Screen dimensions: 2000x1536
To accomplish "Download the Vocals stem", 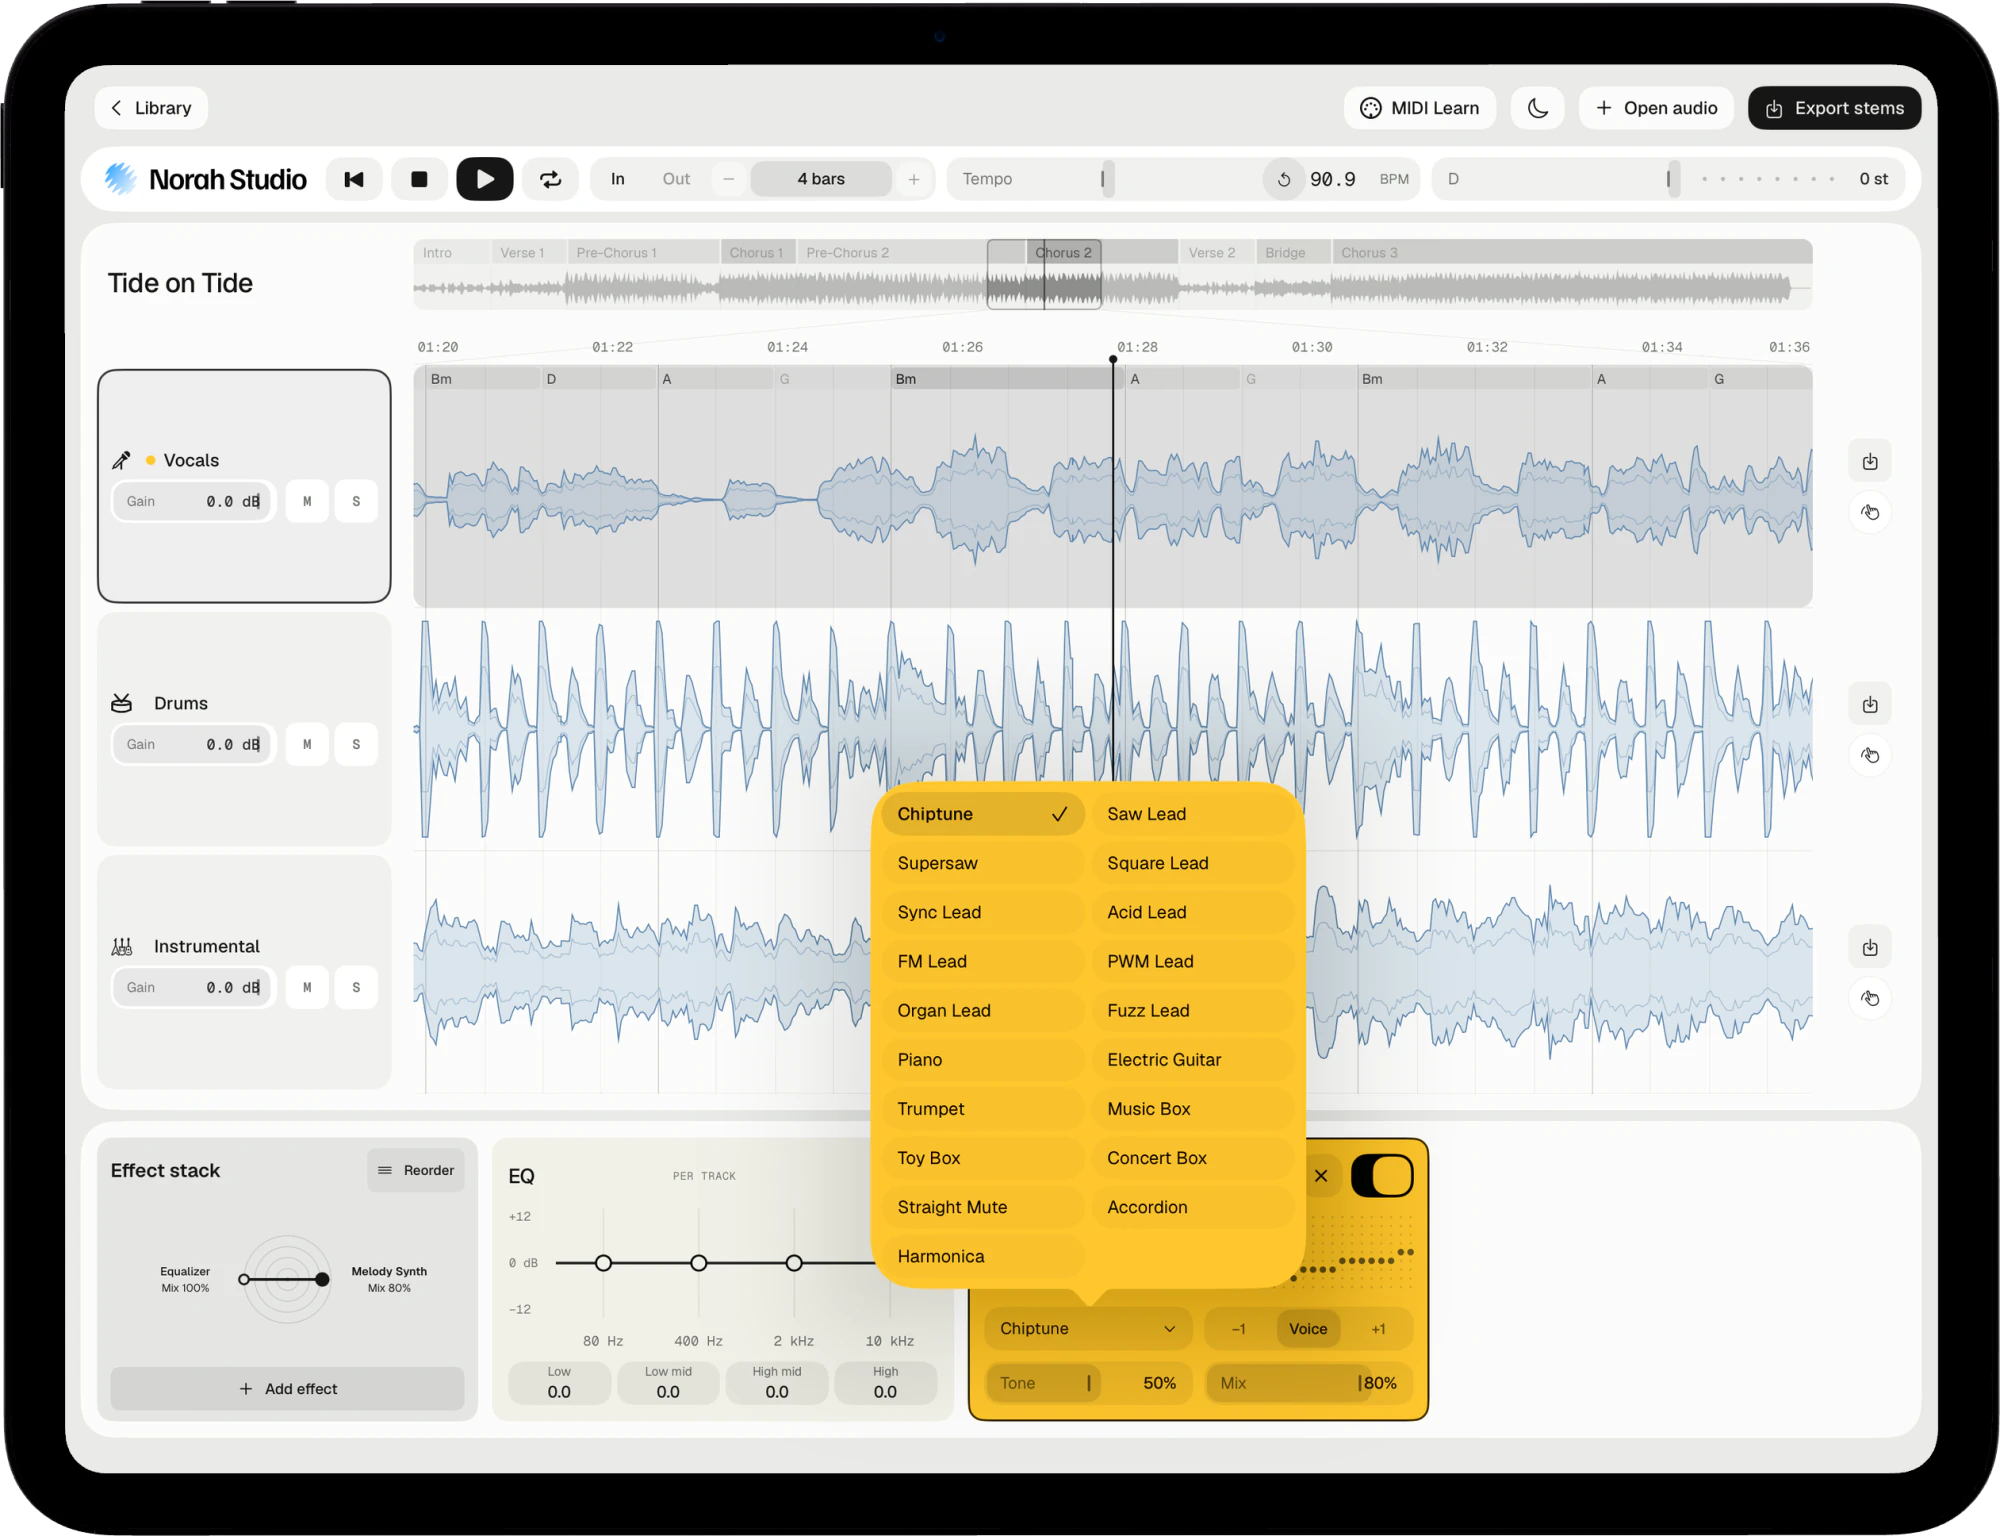I will coord(1870,462).
